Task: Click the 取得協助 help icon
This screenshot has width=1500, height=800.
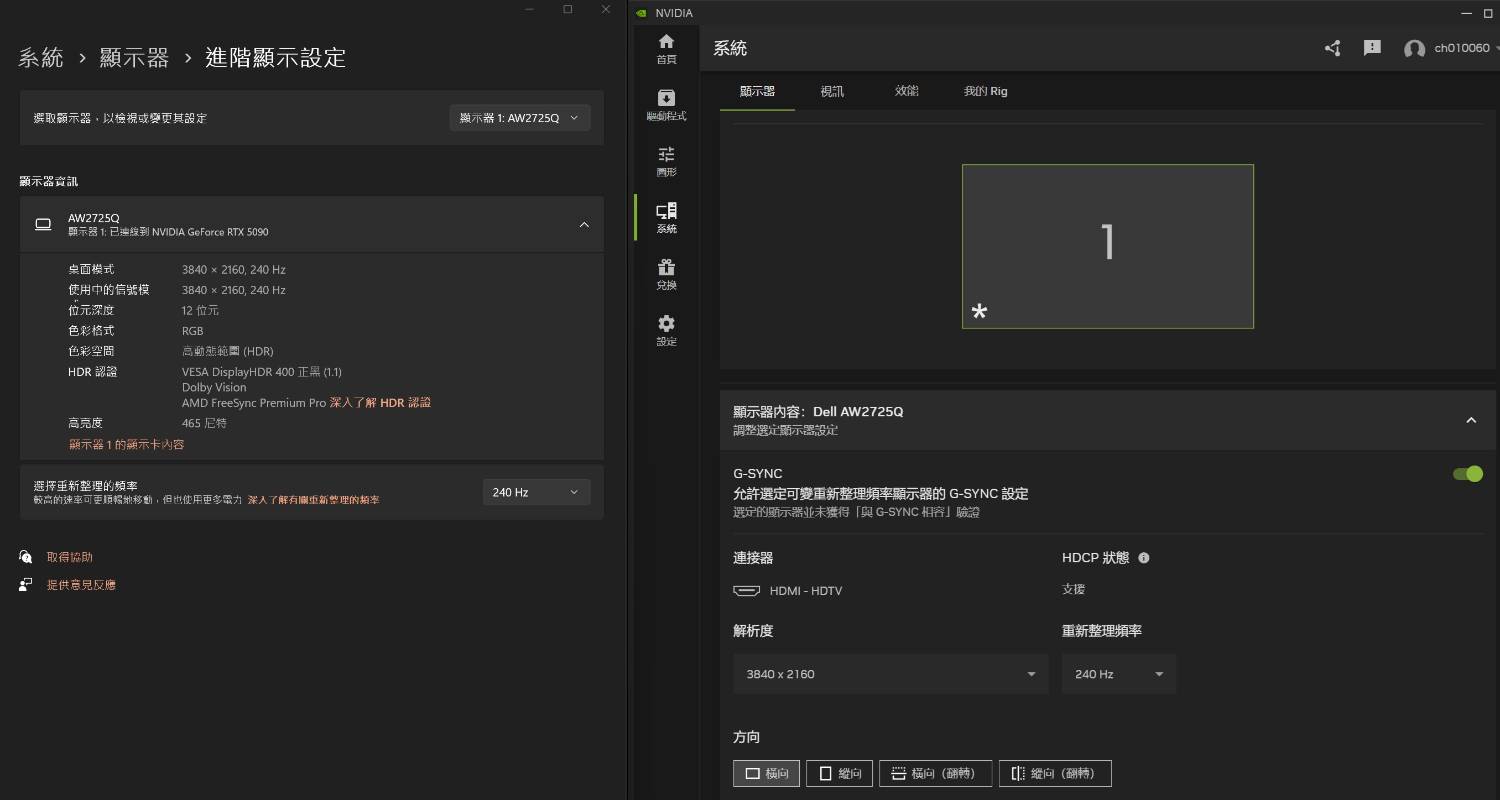Action: pyautogui.click(x=26, y=557)
